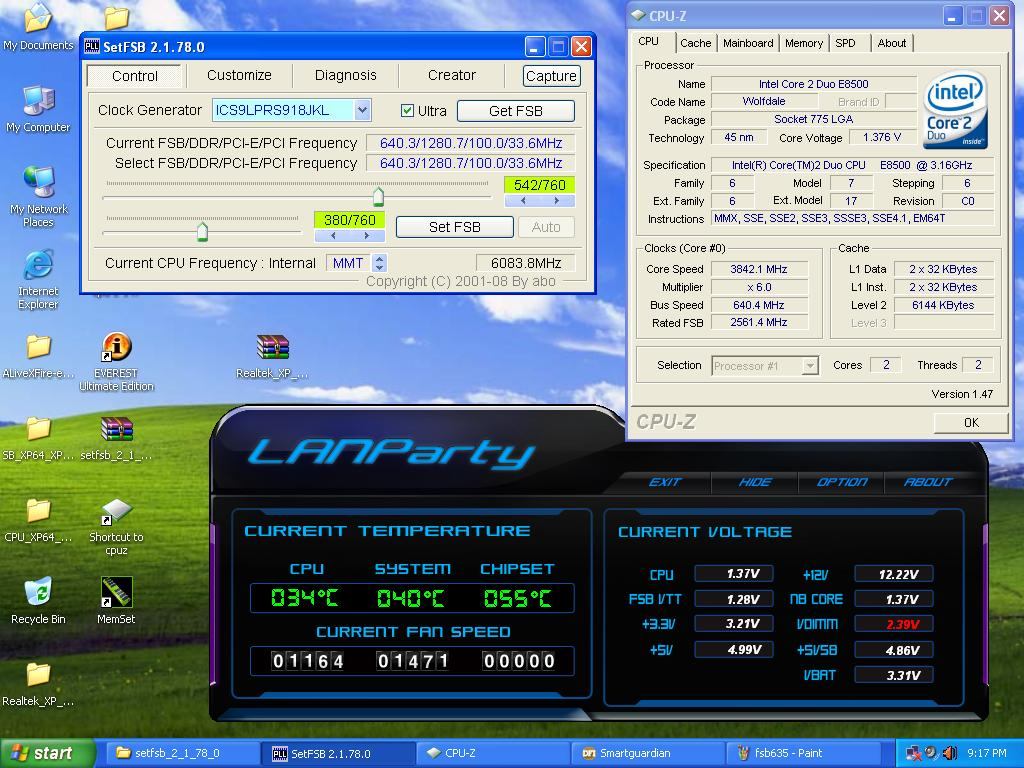The width and height of the screenshot is (1024, 768).
Task: Open Realtek_XP folder near the taskbar
Action: [x=38, y=684]
